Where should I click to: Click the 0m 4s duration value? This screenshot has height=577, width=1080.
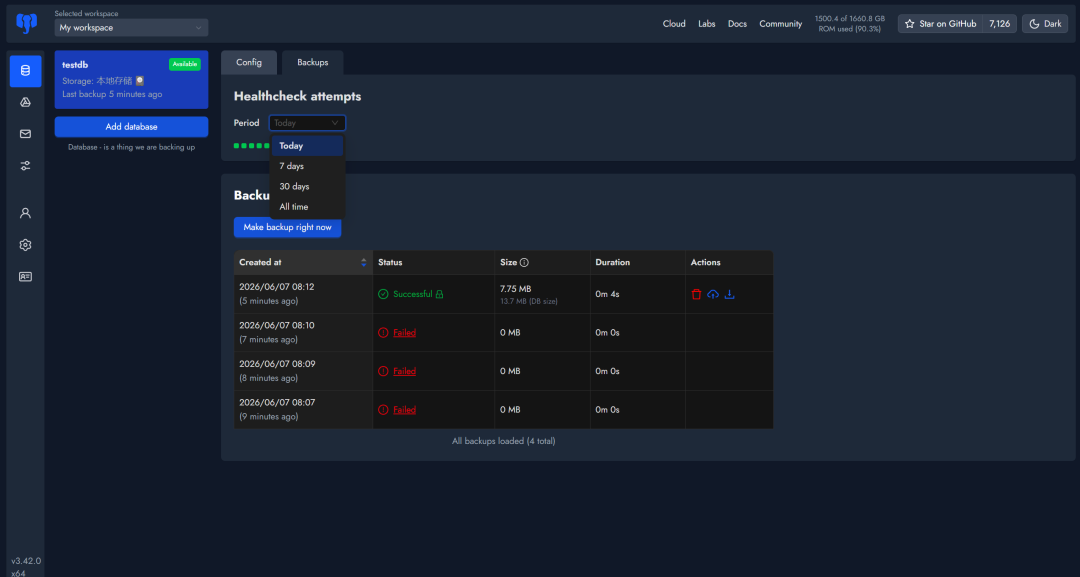(x=607, y=294)
